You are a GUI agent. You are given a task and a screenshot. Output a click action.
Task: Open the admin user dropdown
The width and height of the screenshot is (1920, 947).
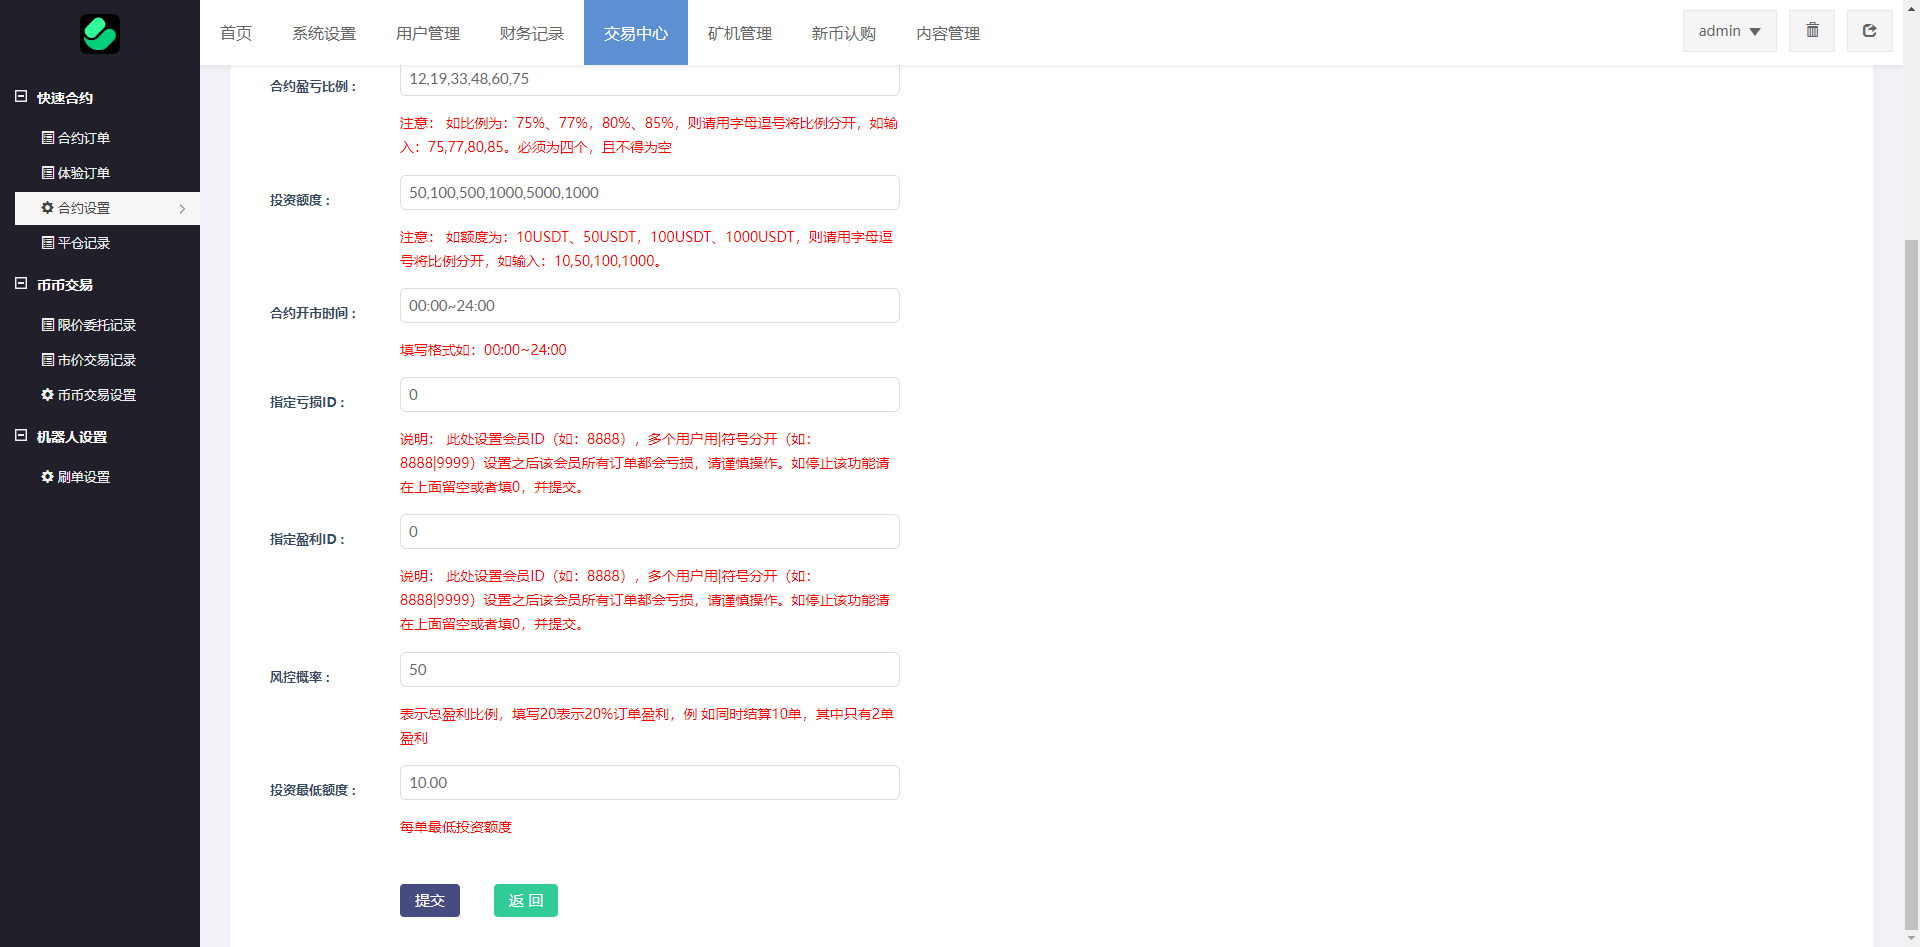point(1729,31)
